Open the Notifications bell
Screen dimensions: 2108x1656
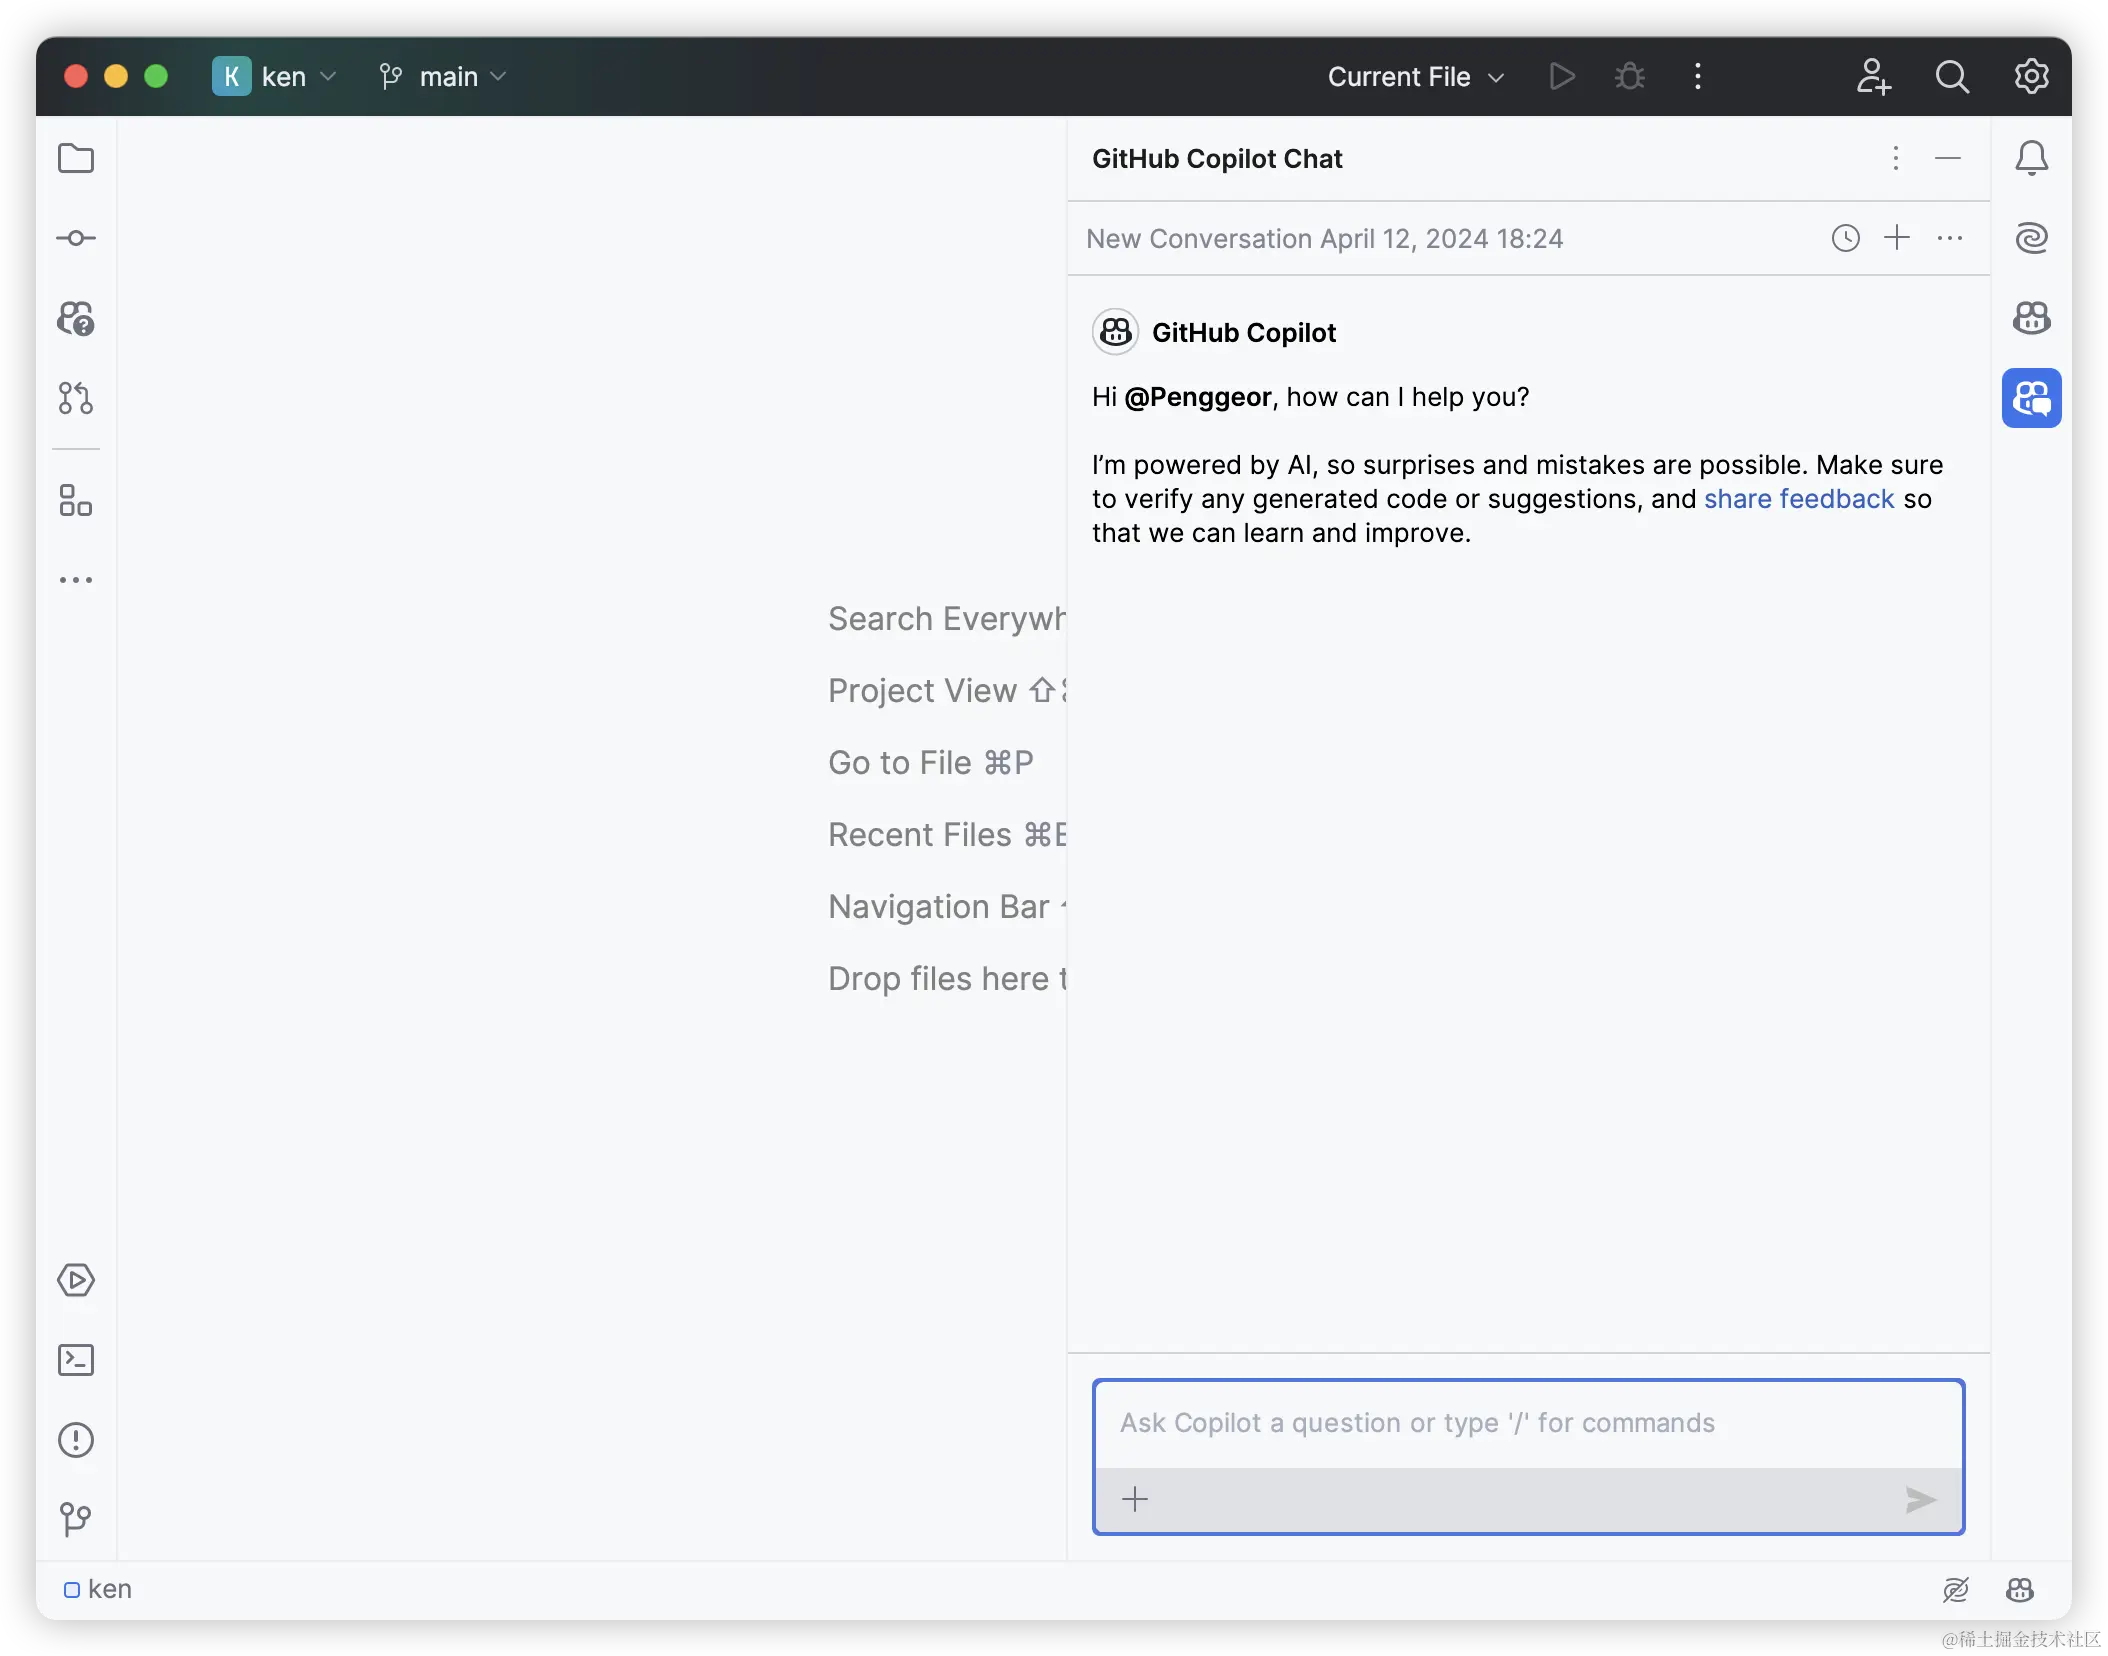(2031, 158)
